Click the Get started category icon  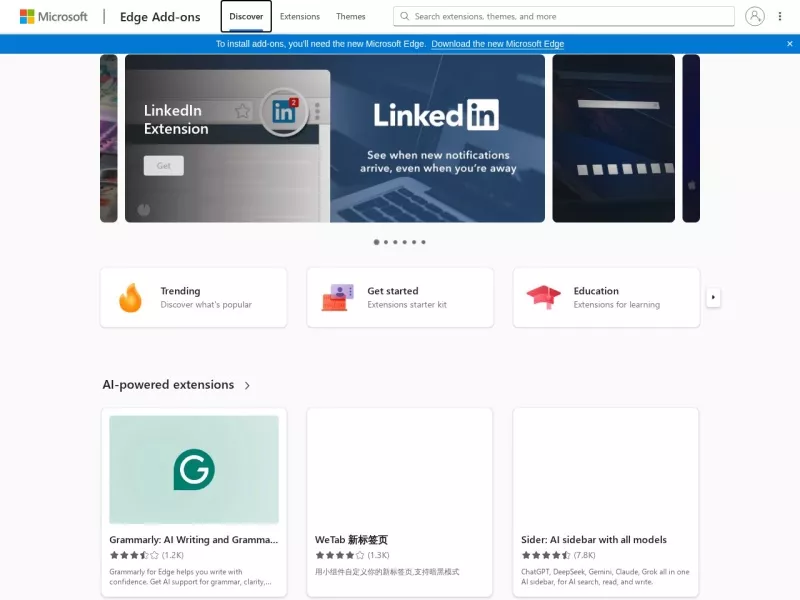tap(337, 297)
